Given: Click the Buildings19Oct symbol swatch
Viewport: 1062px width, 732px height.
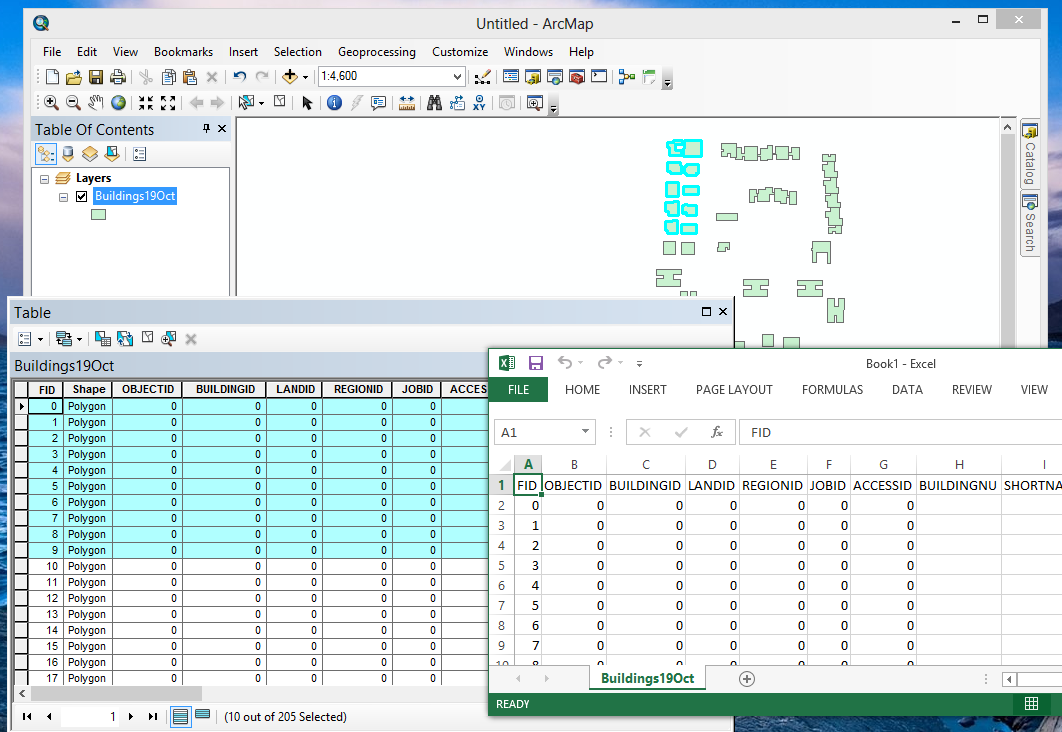Looking at the screenshot, I should tap(97, 214).
